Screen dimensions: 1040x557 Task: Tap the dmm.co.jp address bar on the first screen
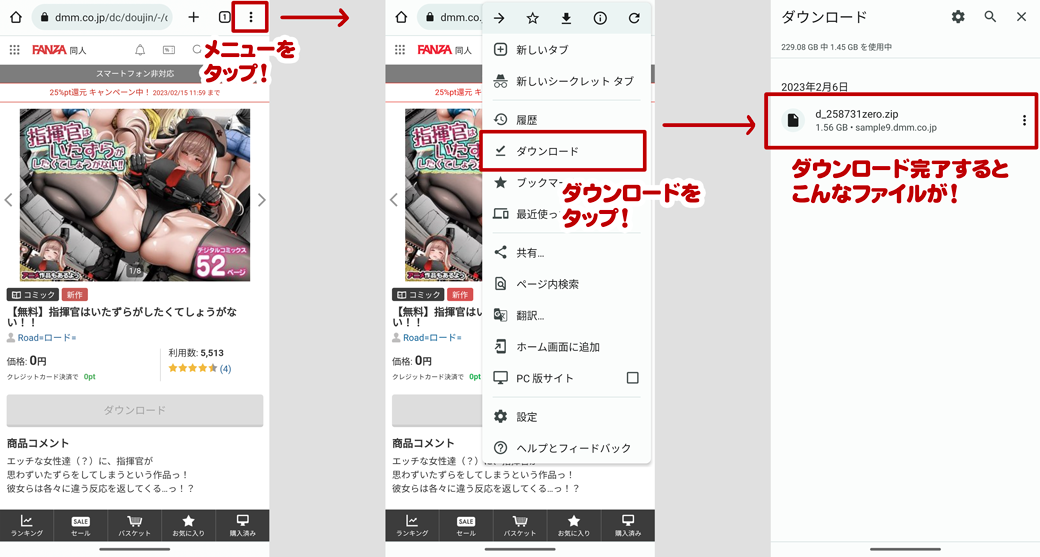(x=102, y=17)
